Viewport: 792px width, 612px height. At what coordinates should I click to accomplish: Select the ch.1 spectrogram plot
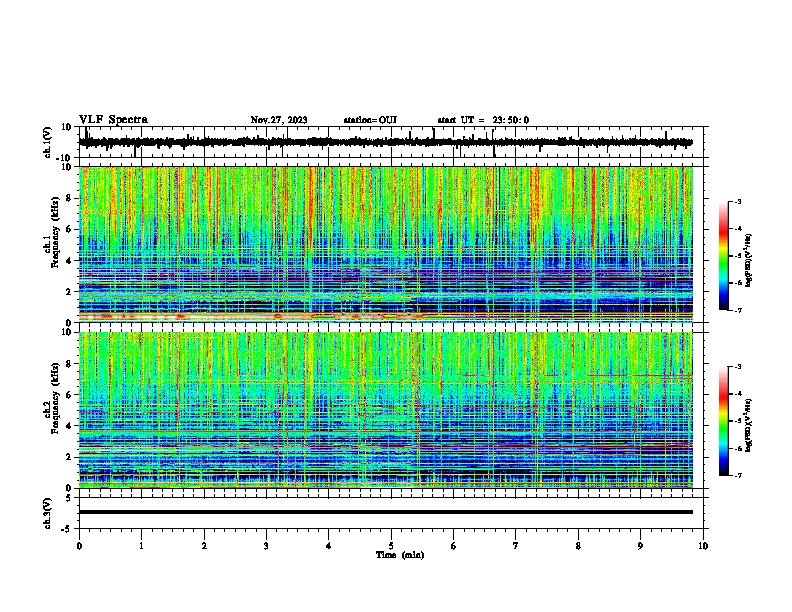click(385, 244)
